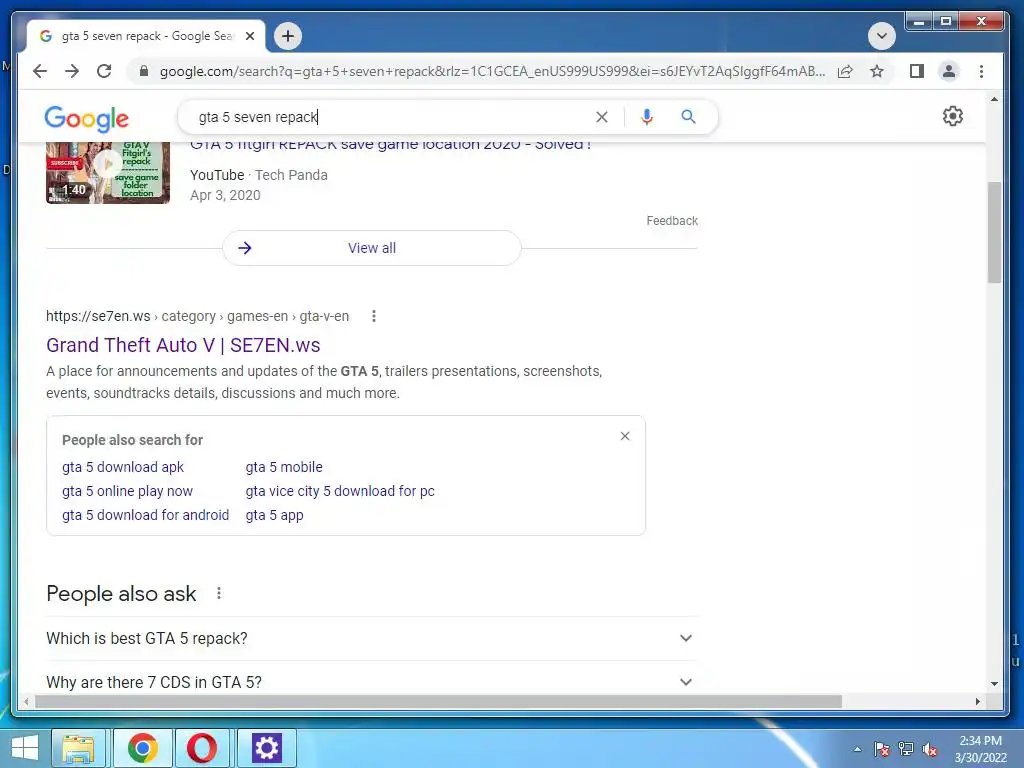Search for gta 5 online play now
The width and height of the screenshot is (1024, 768).
click(127, 491)
